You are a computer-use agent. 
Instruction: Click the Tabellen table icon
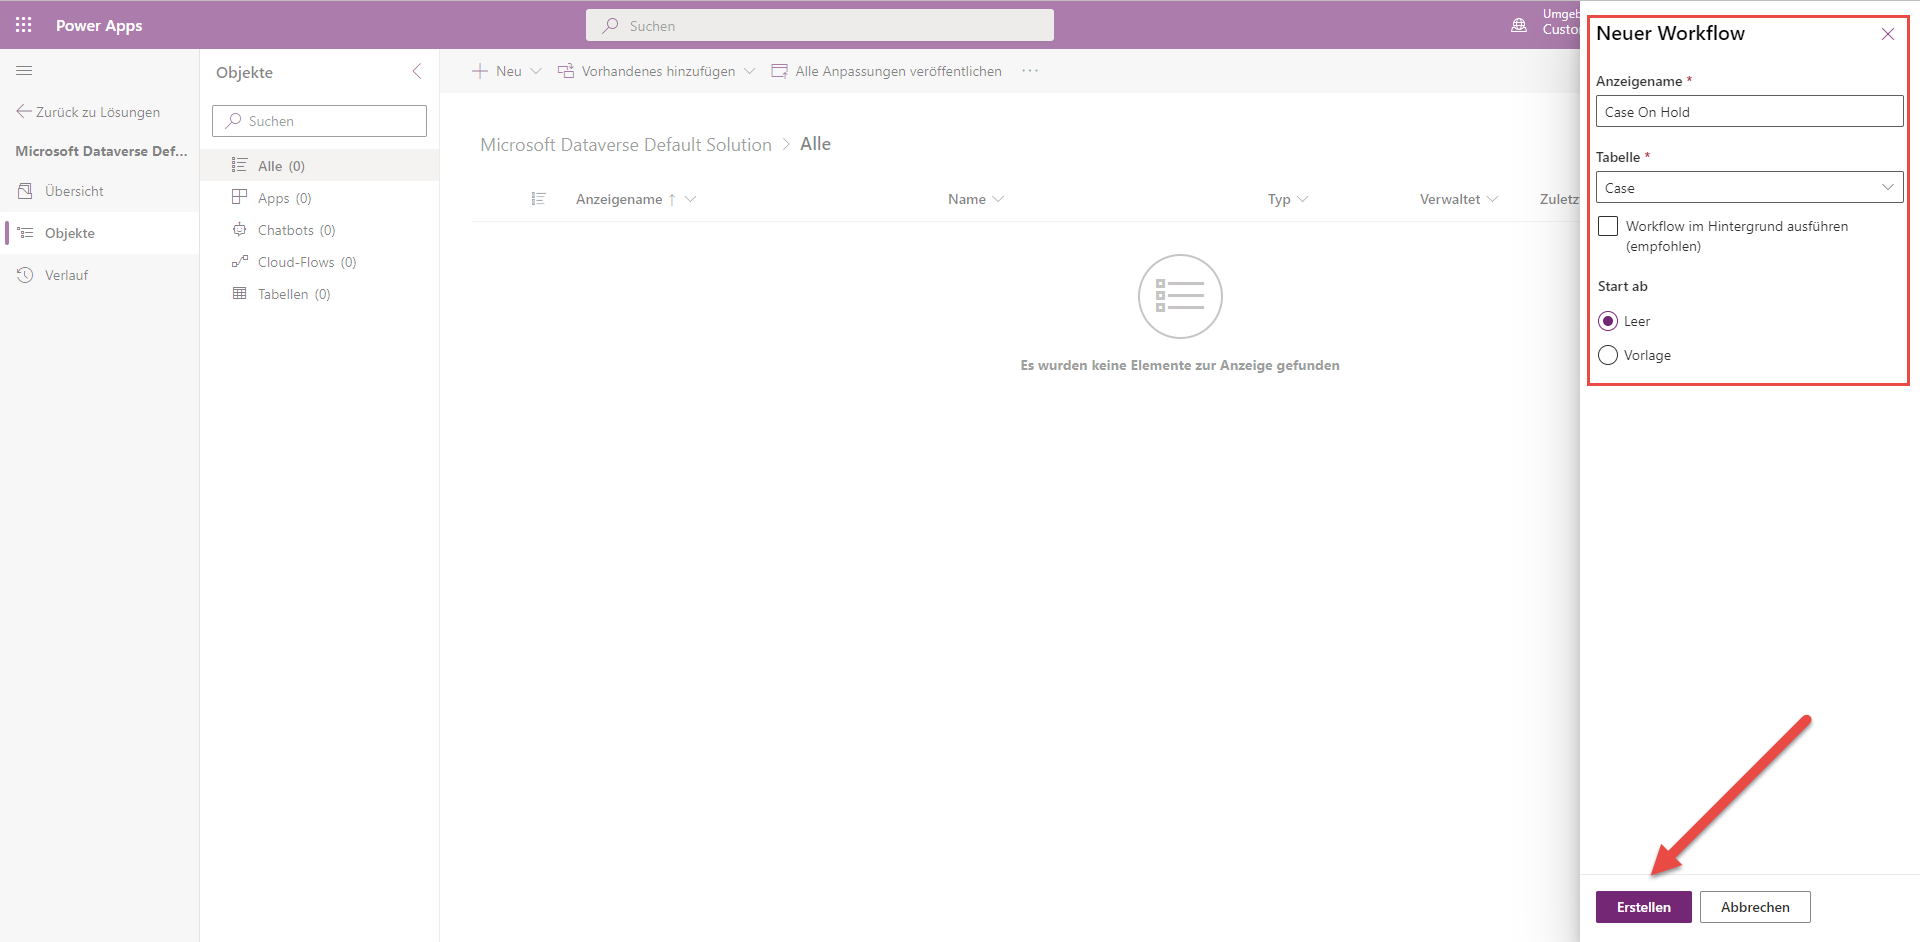(239, 293)
